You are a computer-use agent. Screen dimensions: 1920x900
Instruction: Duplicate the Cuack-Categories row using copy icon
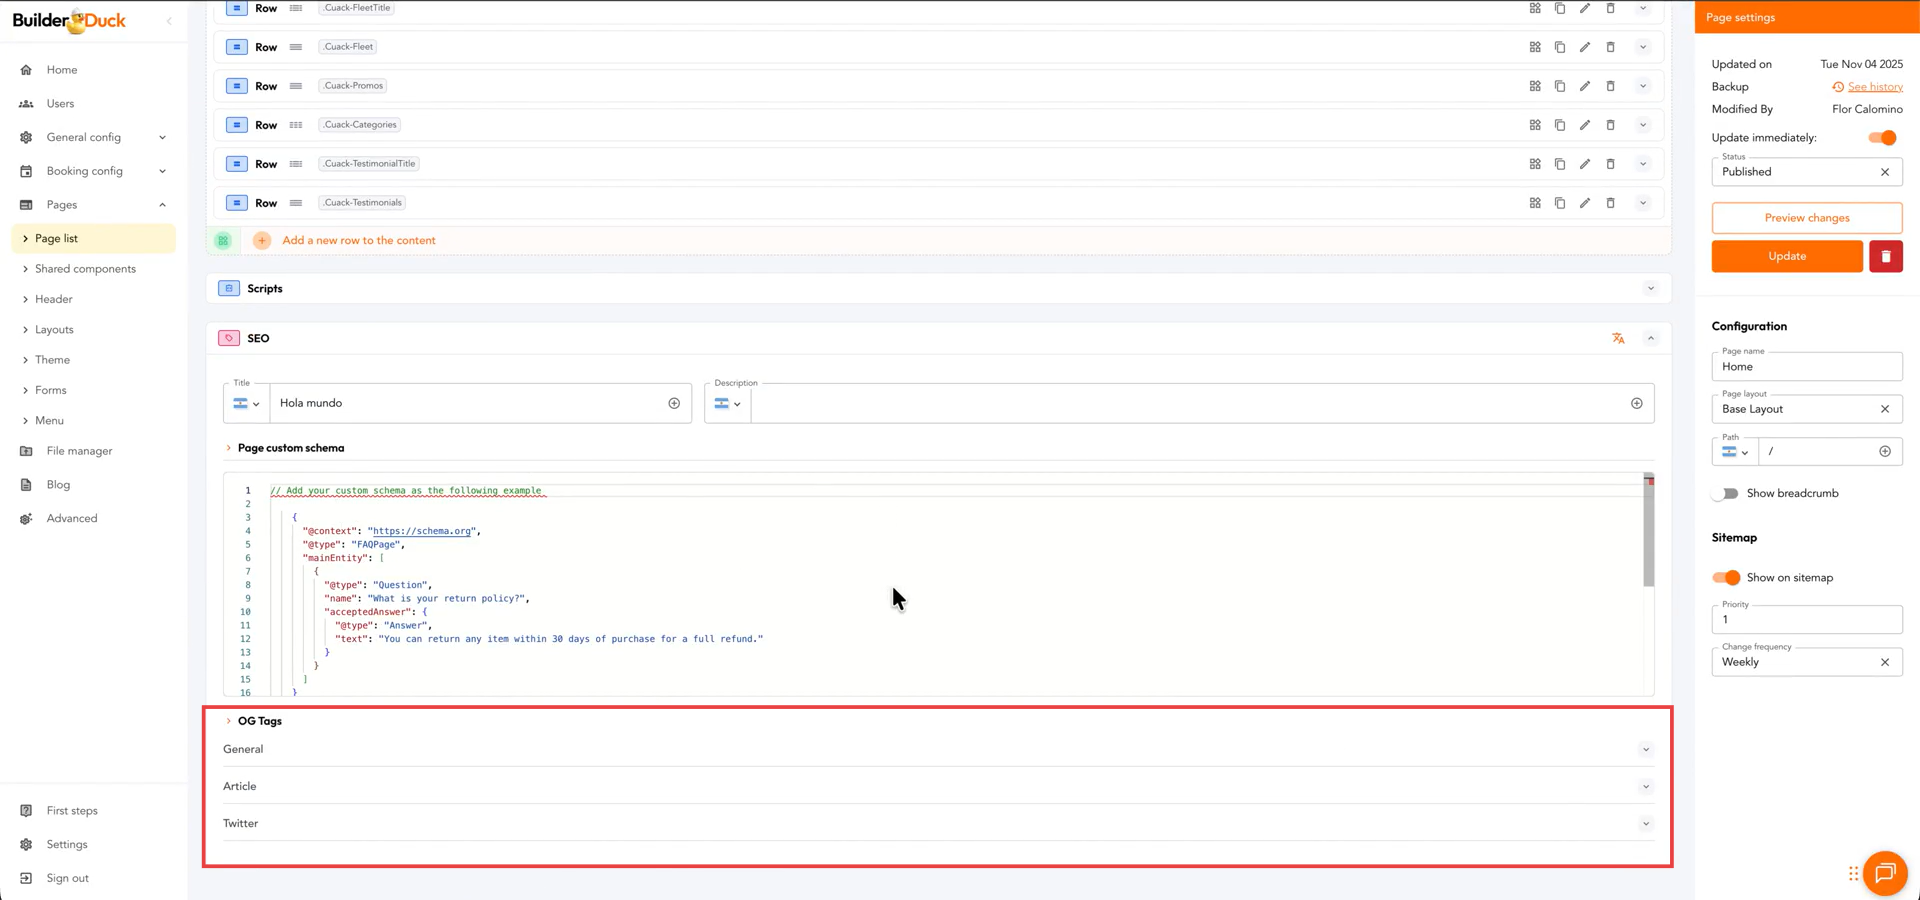click(x=1560, y=125)
